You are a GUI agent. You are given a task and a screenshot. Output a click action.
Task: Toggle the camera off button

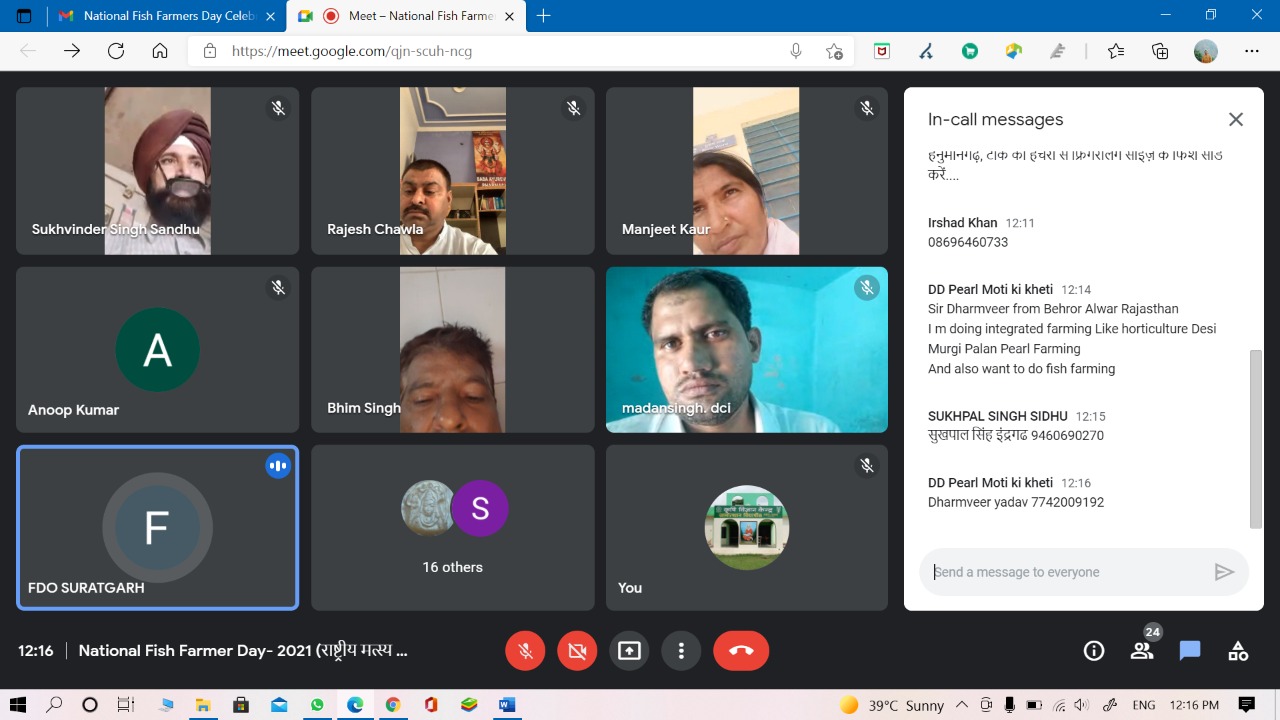click(x=577, y=651)
